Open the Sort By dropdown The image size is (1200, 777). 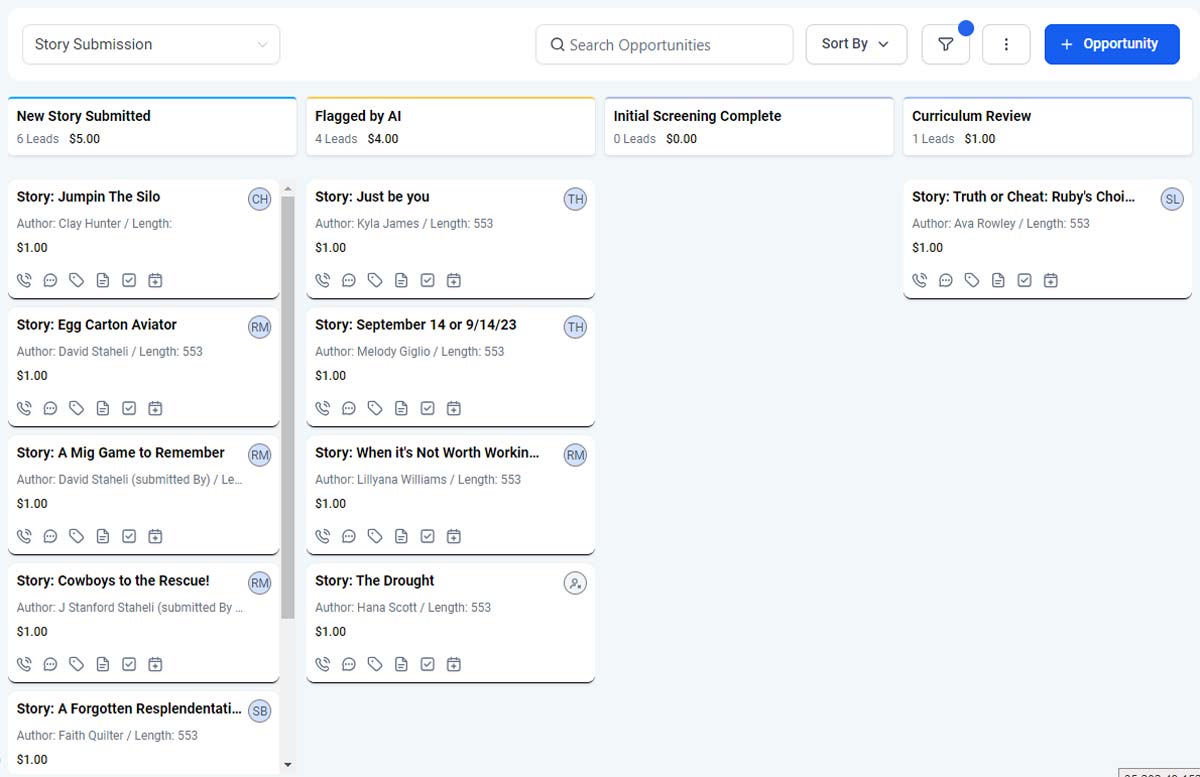coord(856,44)
